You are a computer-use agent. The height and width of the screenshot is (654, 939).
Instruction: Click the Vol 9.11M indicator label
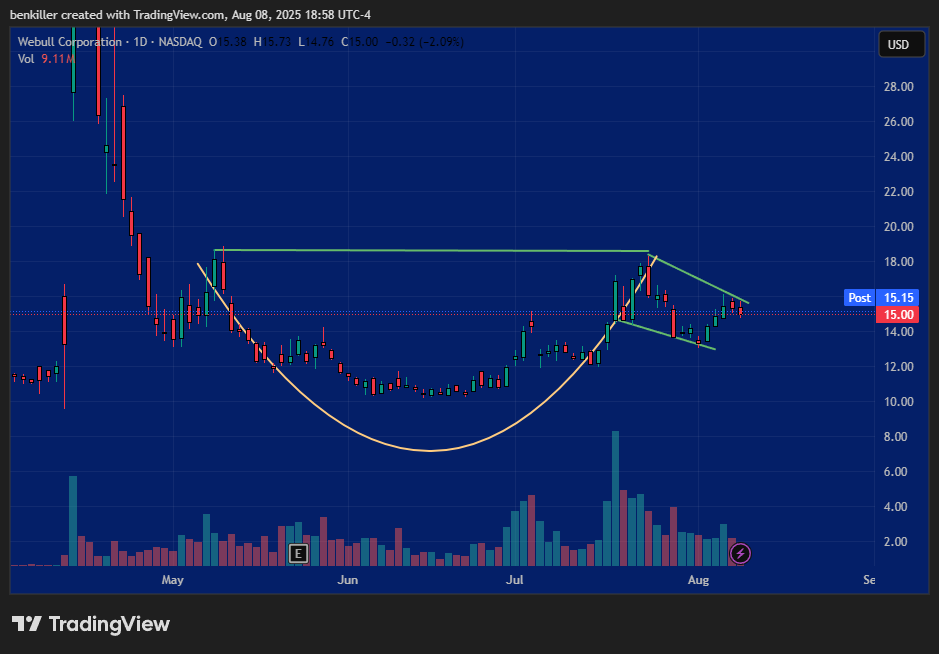[x=46, y=59]
